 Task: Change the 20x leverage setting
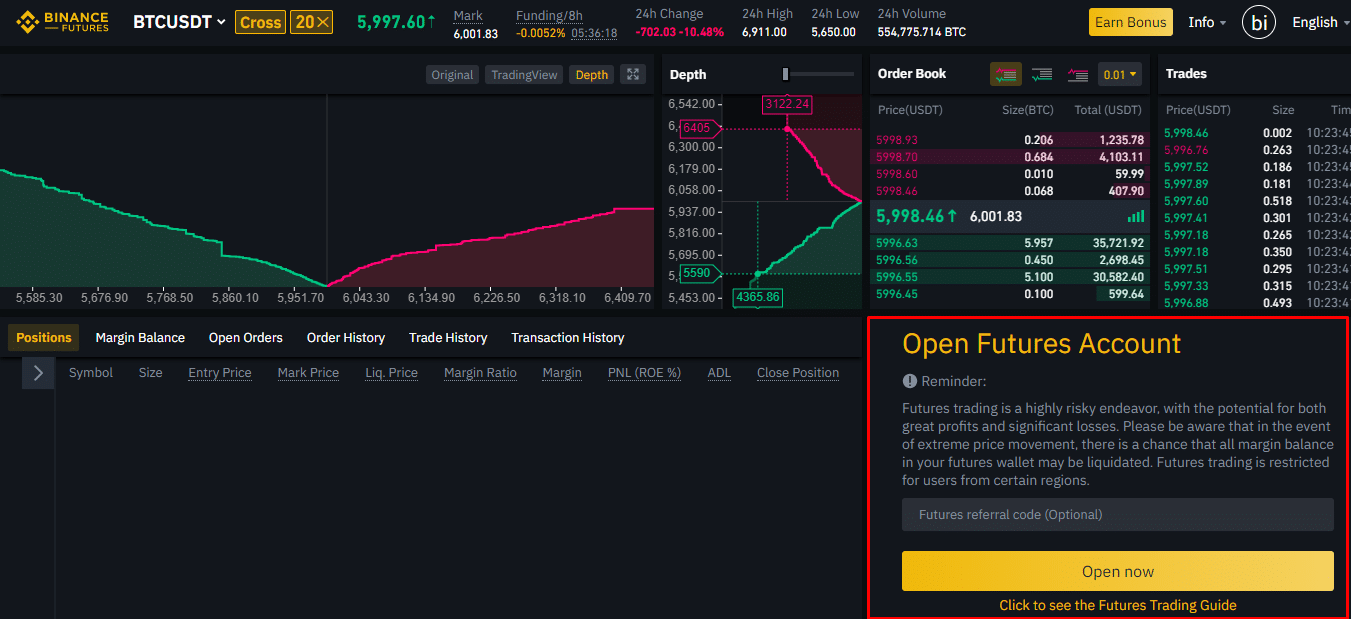tap(311, 22)
